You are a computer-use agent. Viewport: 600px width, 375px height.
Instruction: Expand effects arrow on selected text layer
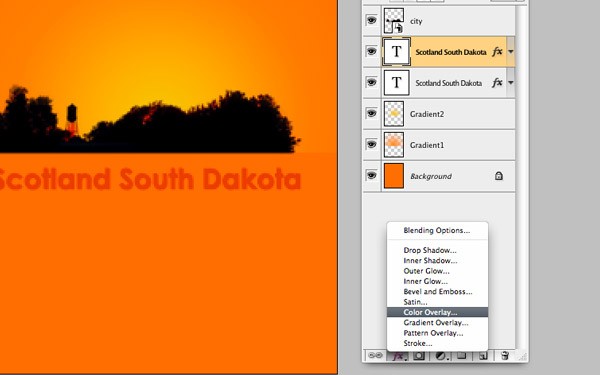pos(510,52)
